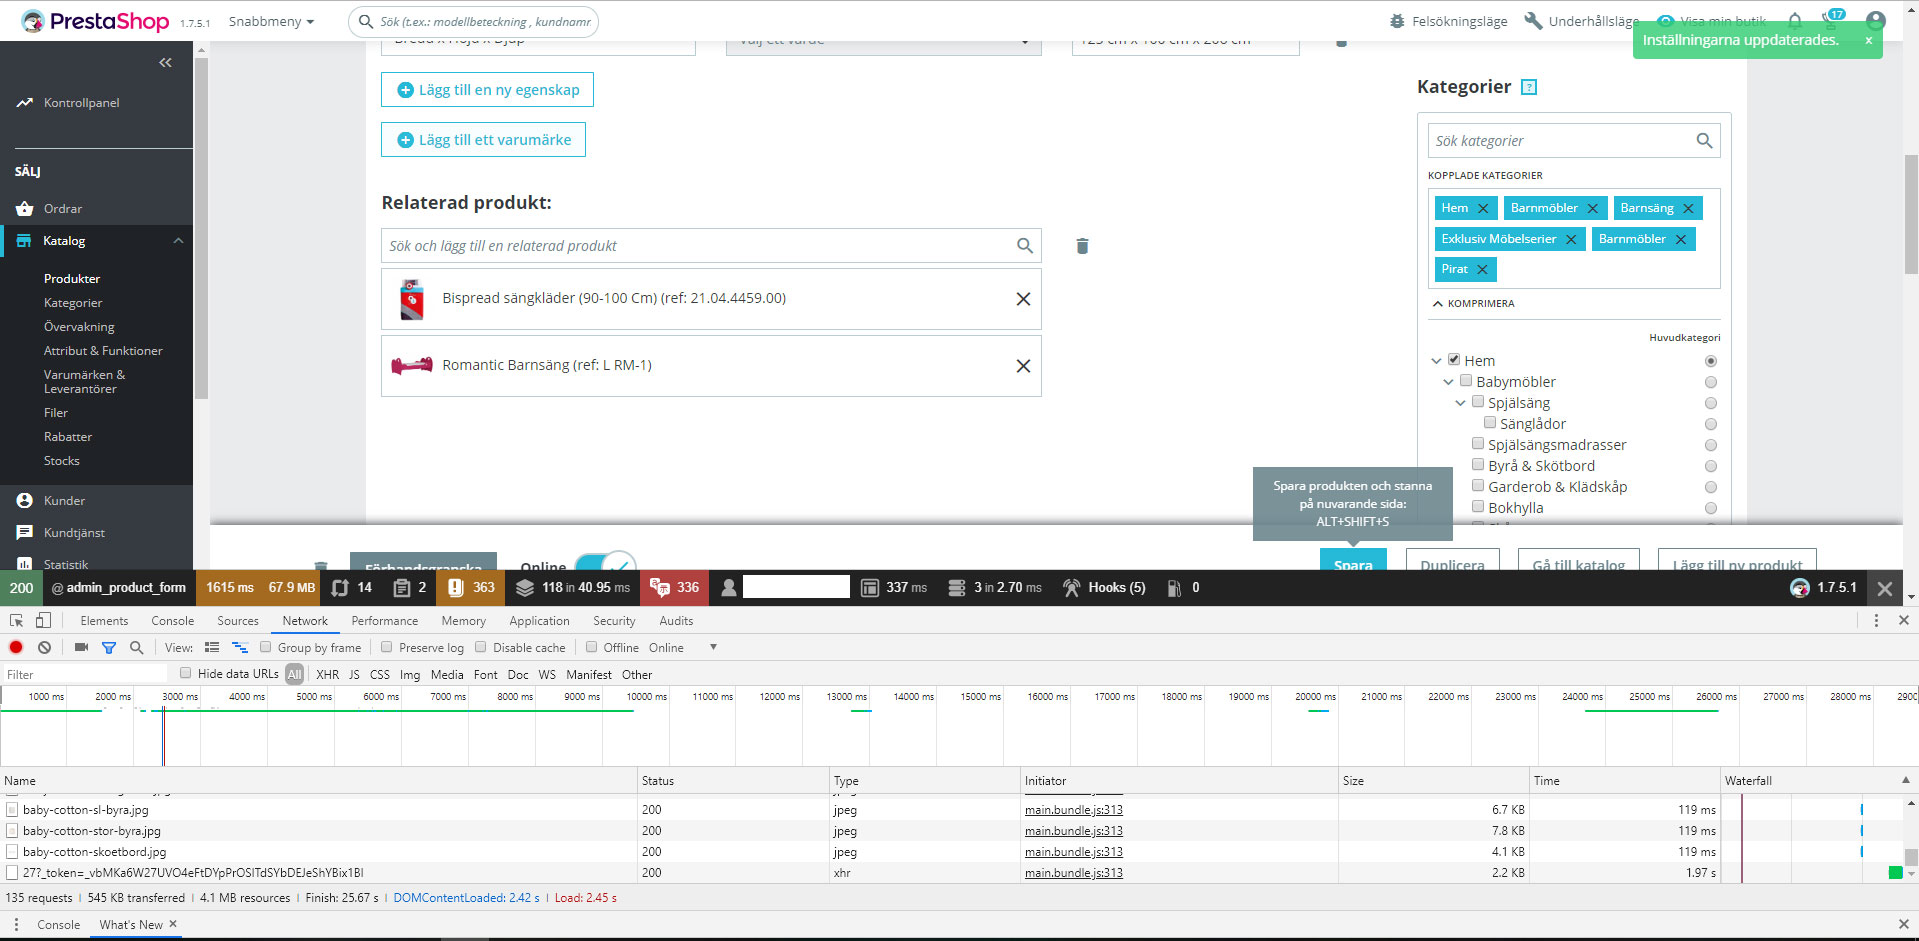Check the Hide data URLs checkbox

[186, 673]
